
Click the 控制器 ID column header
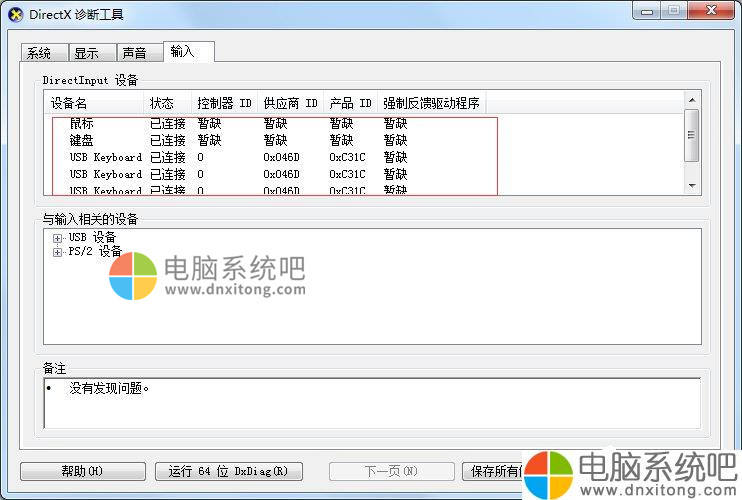coord(224,103)
